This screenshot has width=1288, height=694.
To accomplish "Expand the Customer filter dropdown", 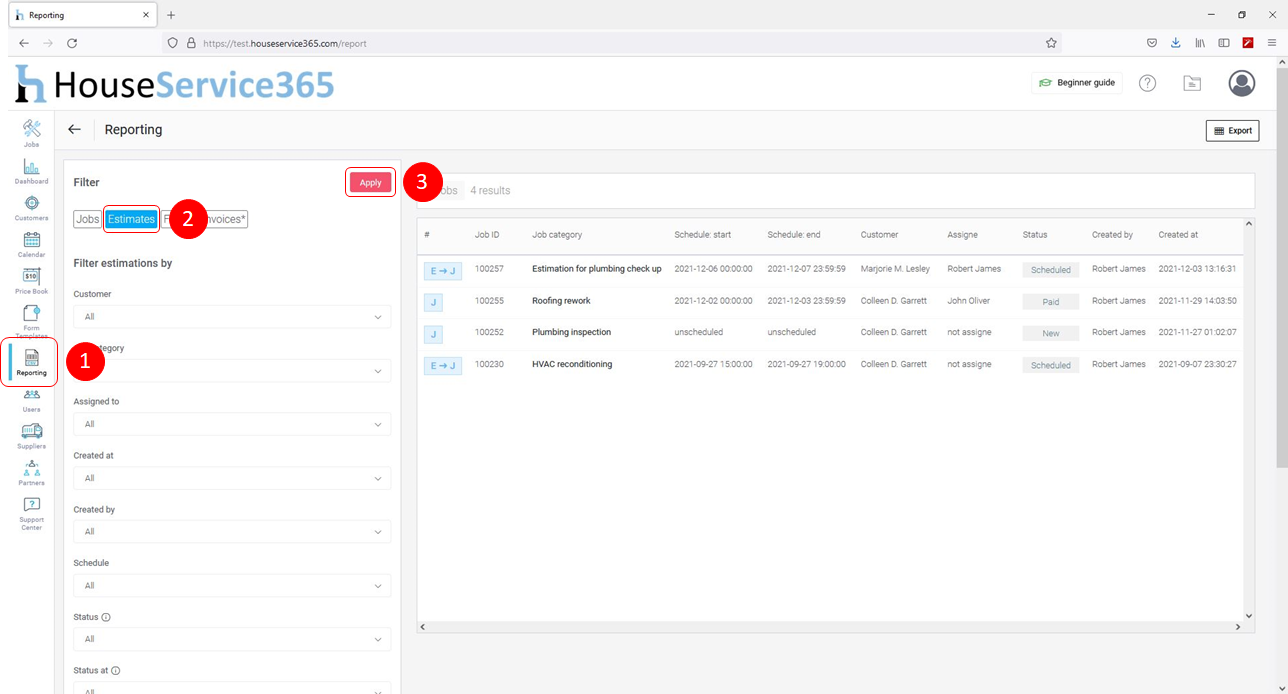I will pyautogui.click(x=232, y=317).
